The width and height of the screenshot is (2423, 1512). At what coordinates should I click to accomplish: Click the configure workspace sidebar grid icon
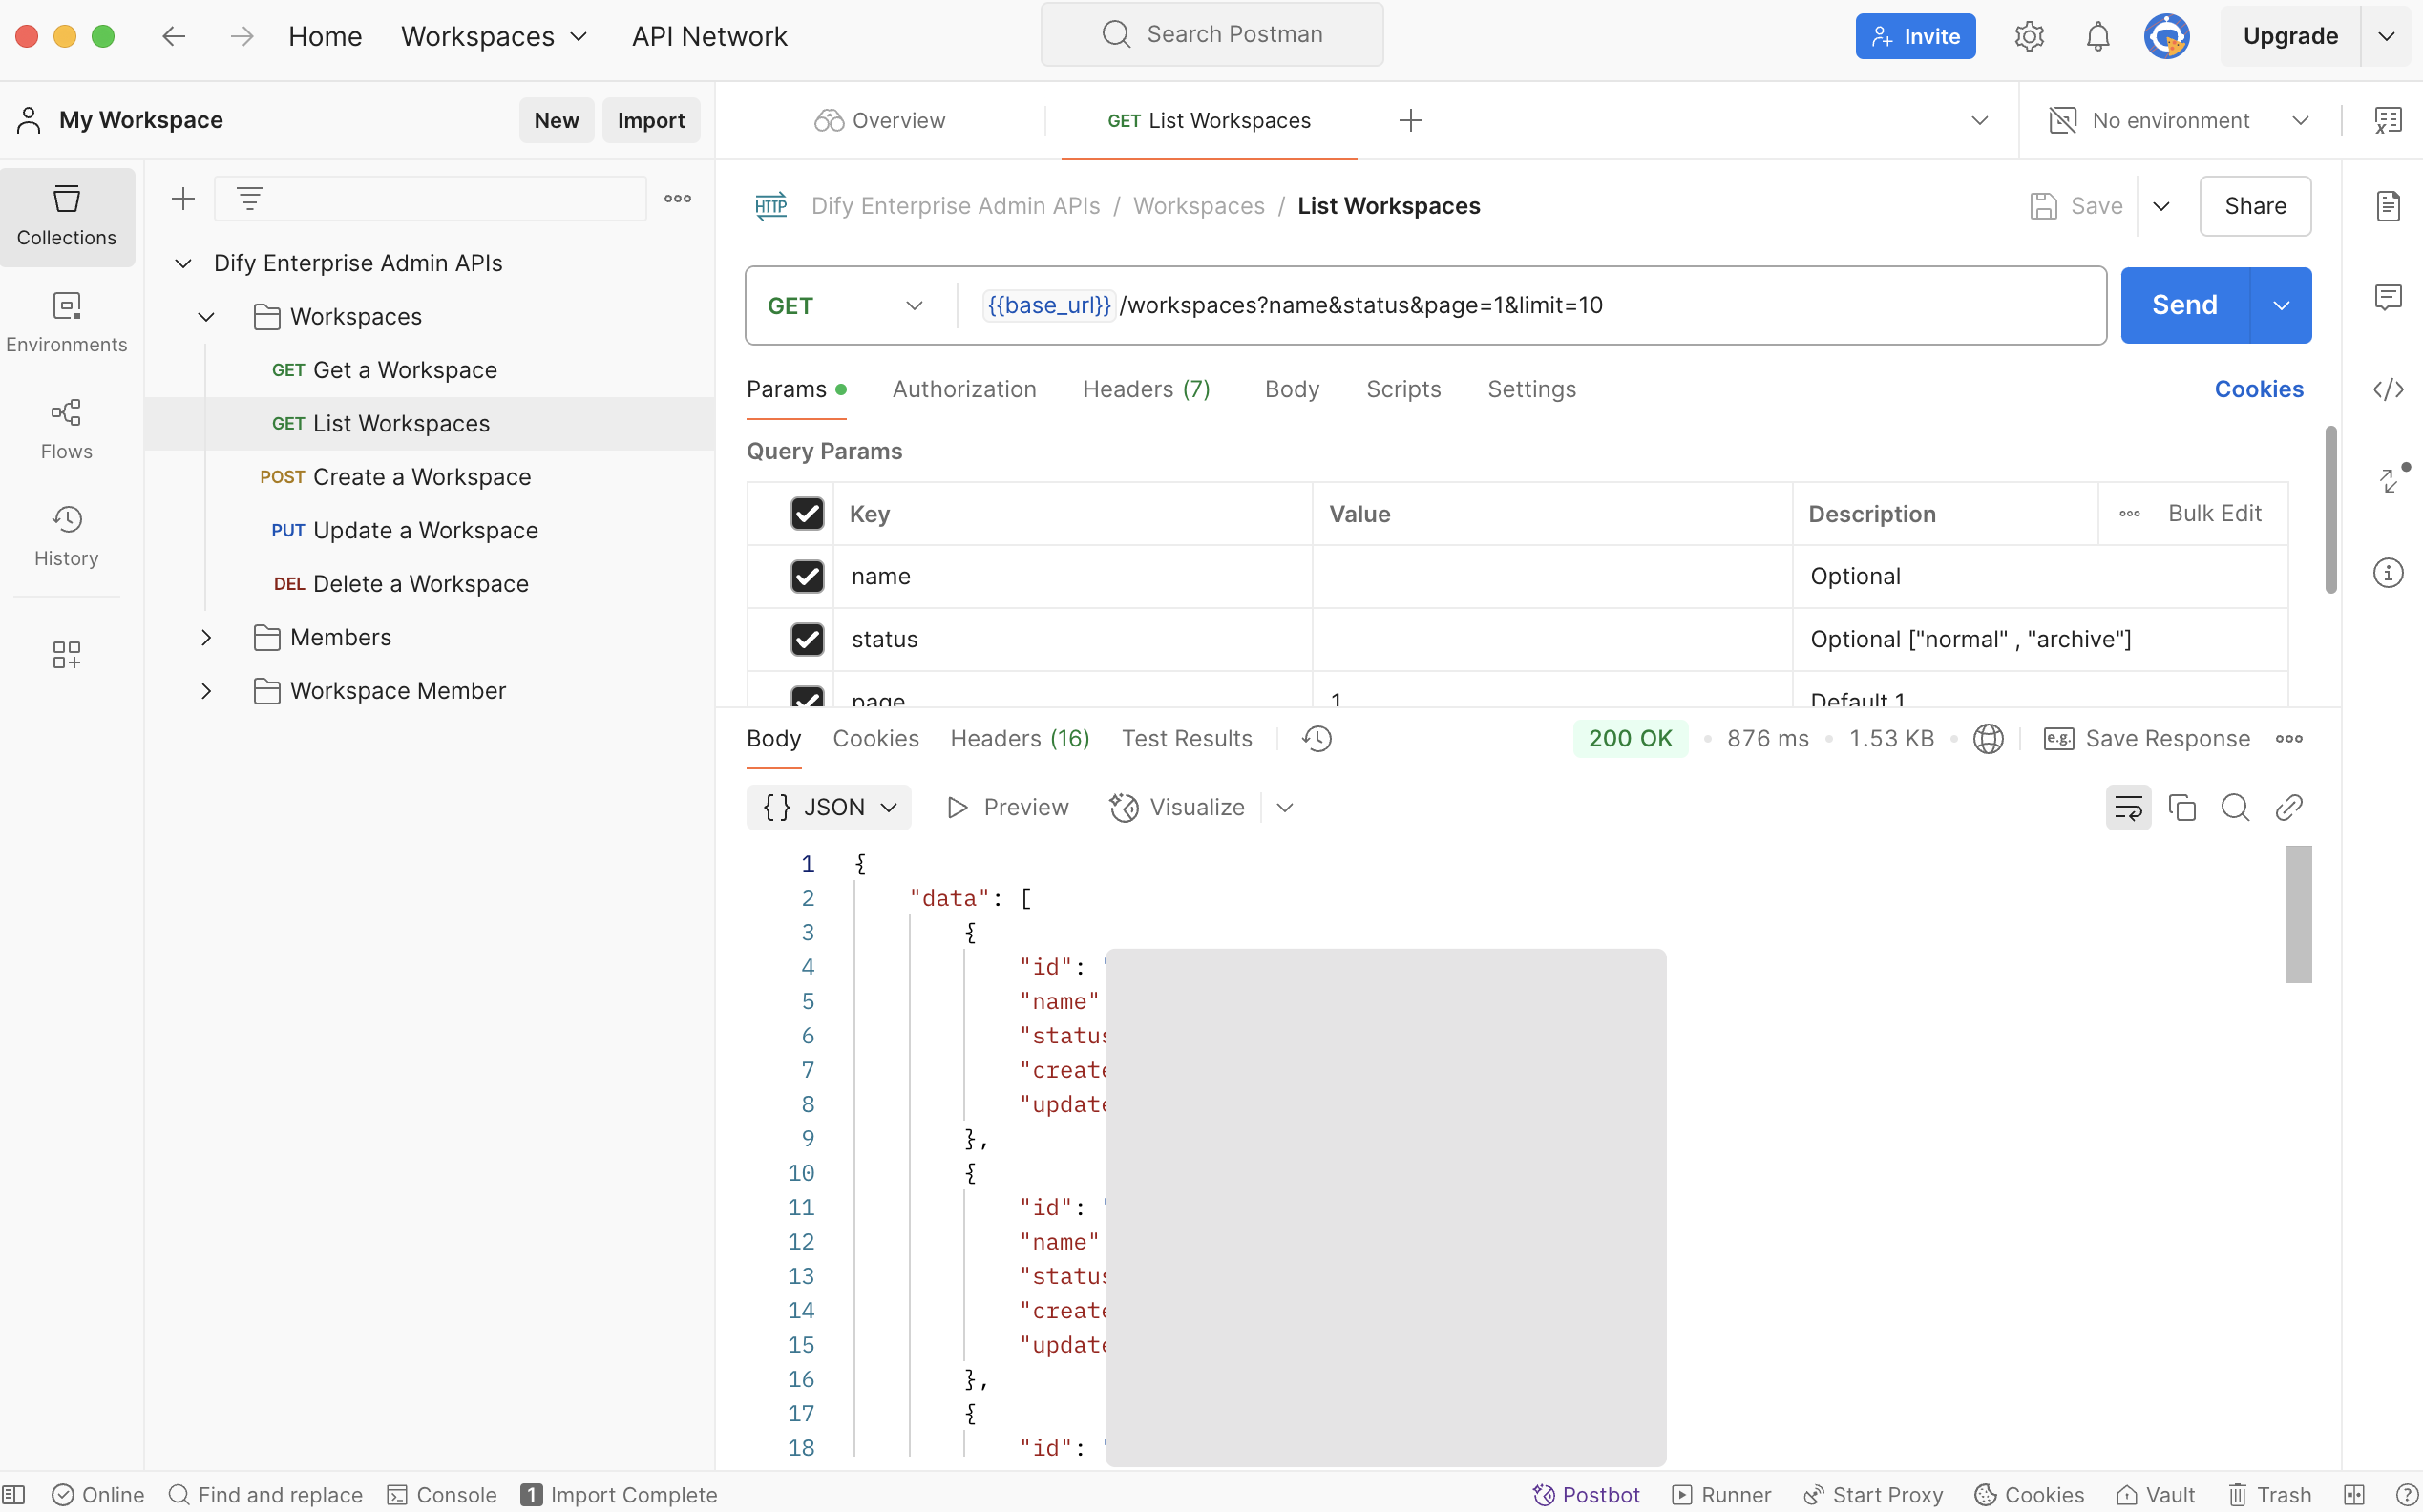(66, 655)
